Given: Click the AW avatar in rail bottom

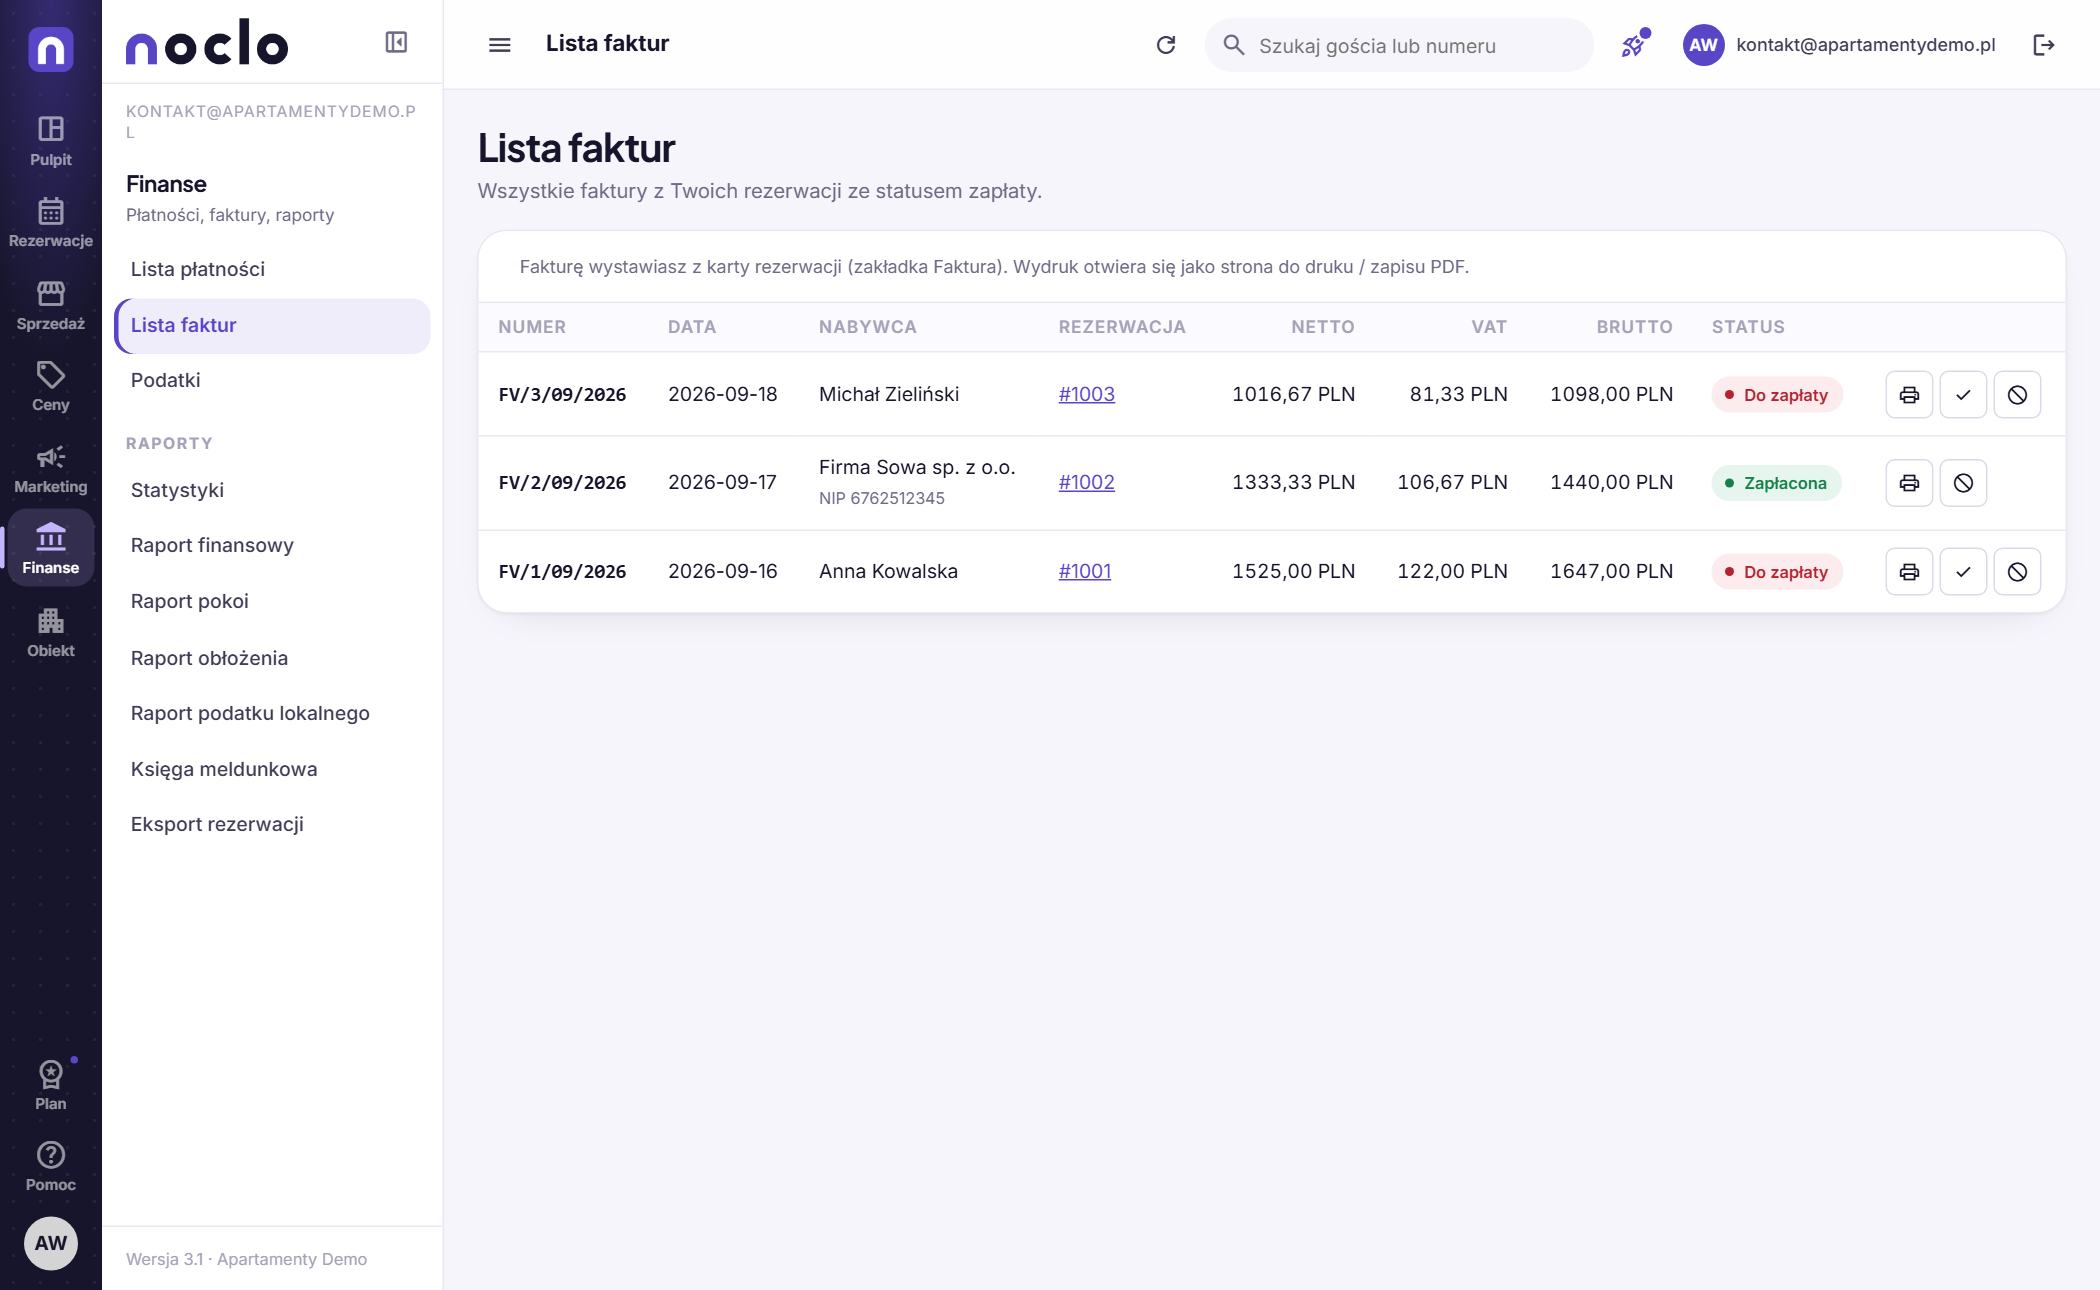Looking at the screenshot, I should 51,1243.
